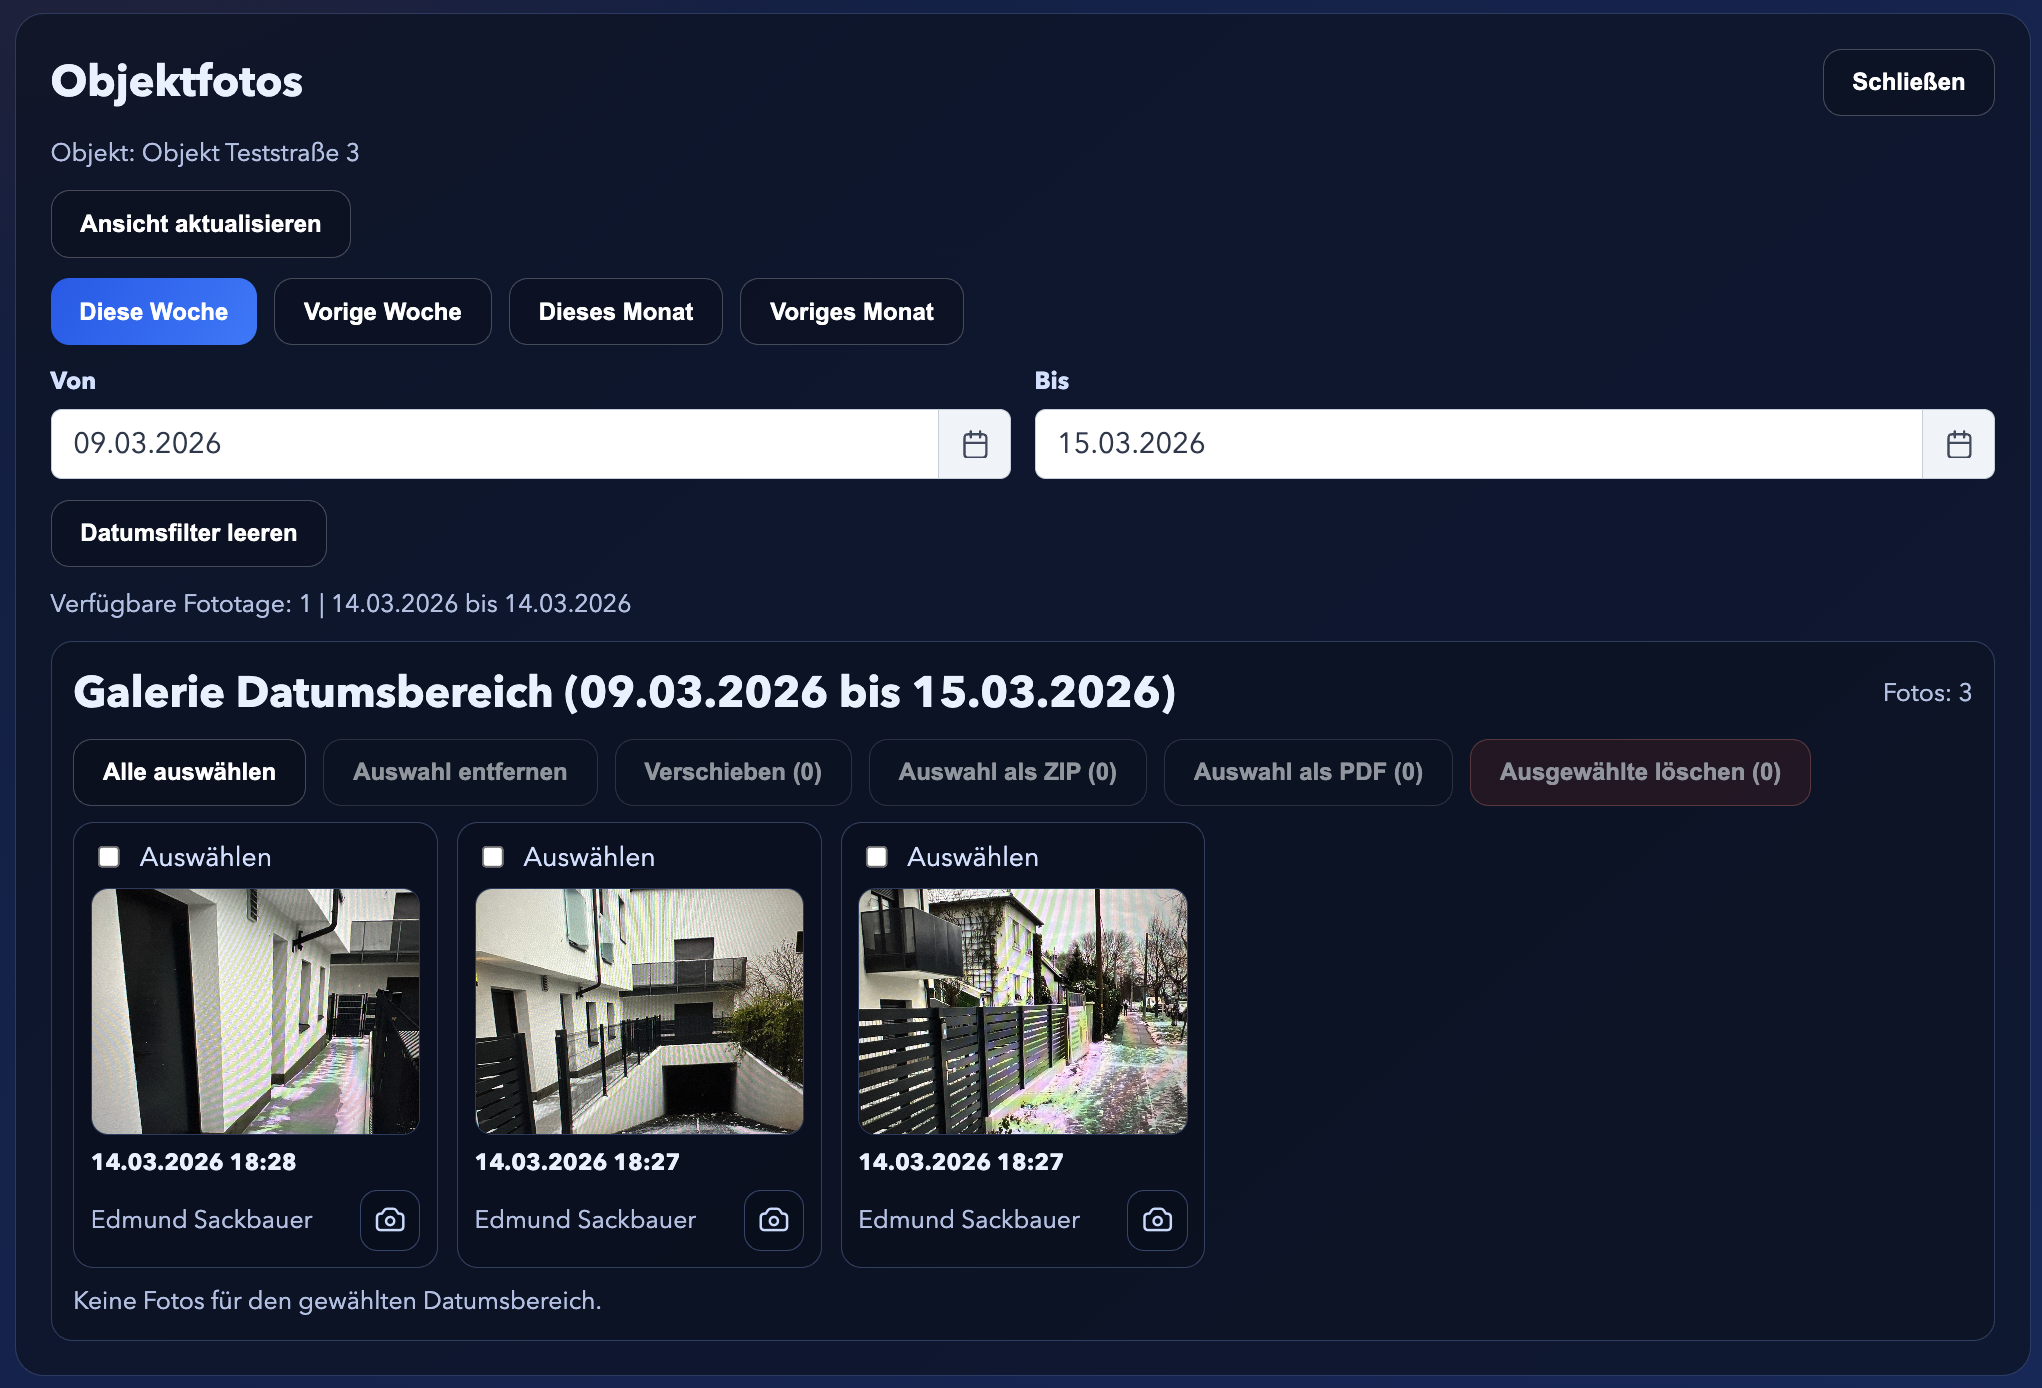This screenshot has height=1388, width=2042.
Task: Switch to Voriges Monat filter
Action: (852, 312)
